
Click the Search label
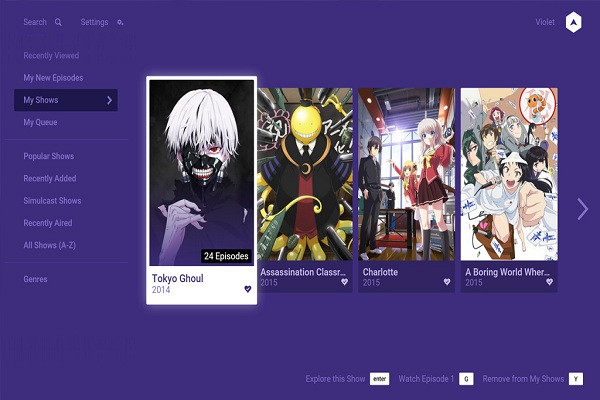(35, 22)
